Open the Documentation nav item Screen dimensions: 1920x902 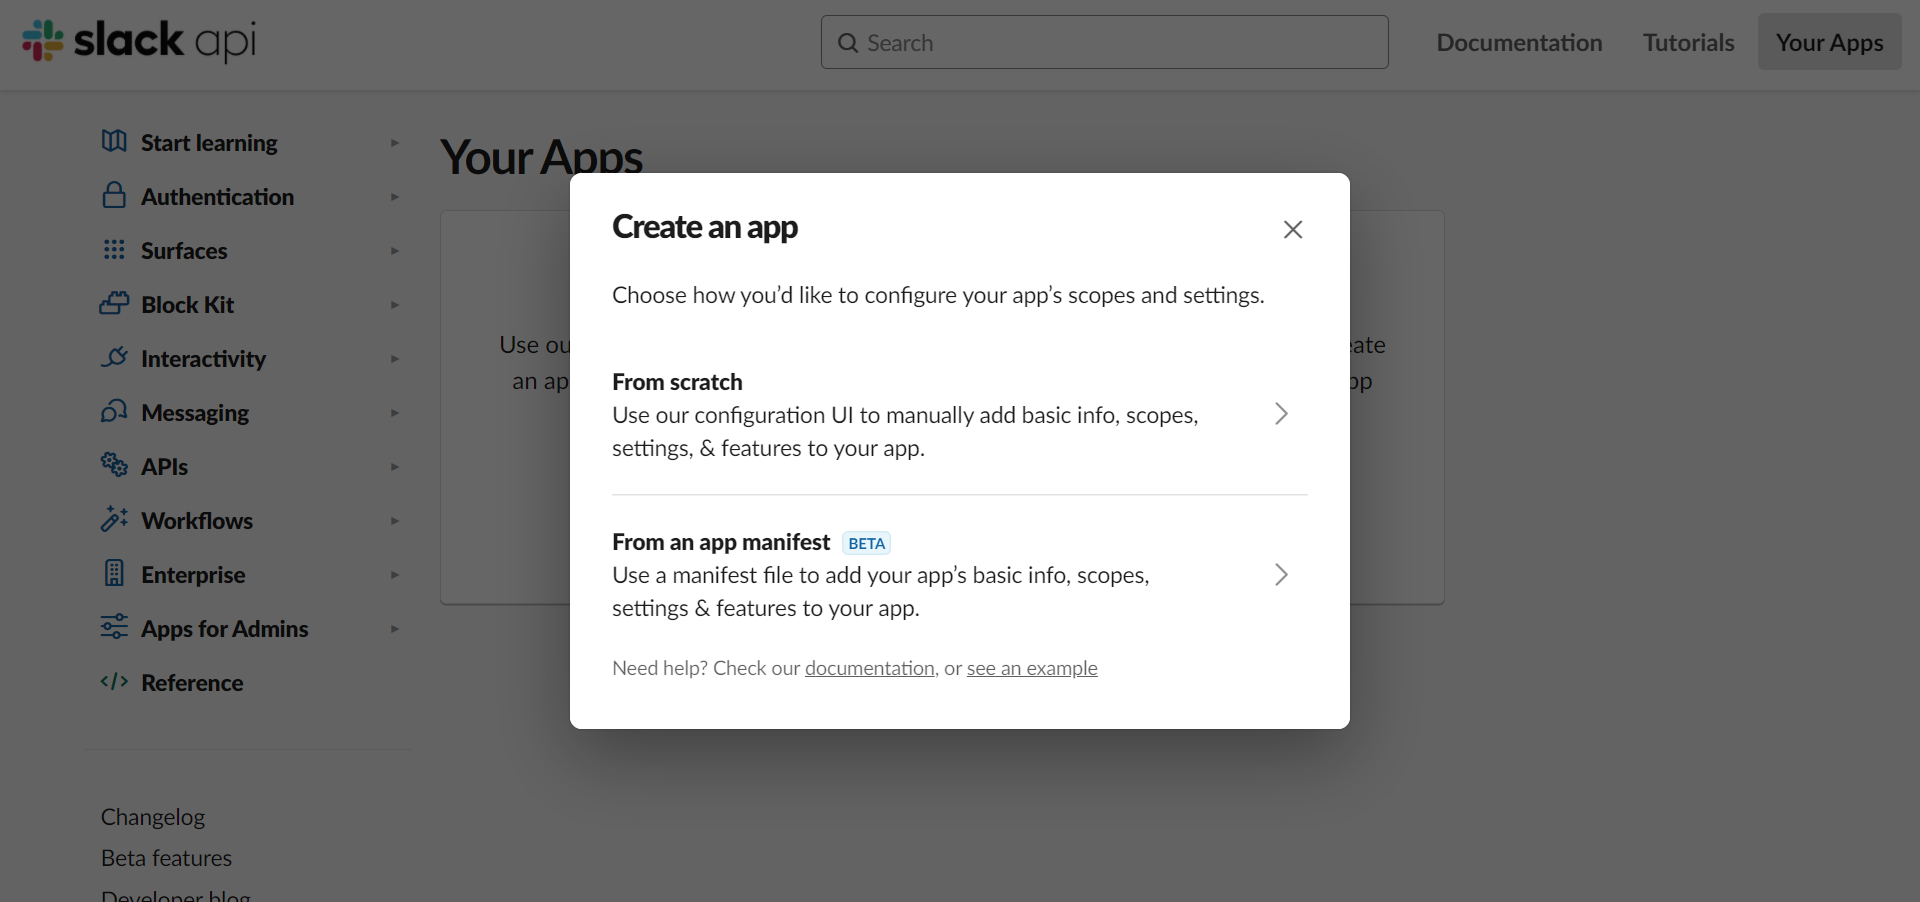point(1519,43)
